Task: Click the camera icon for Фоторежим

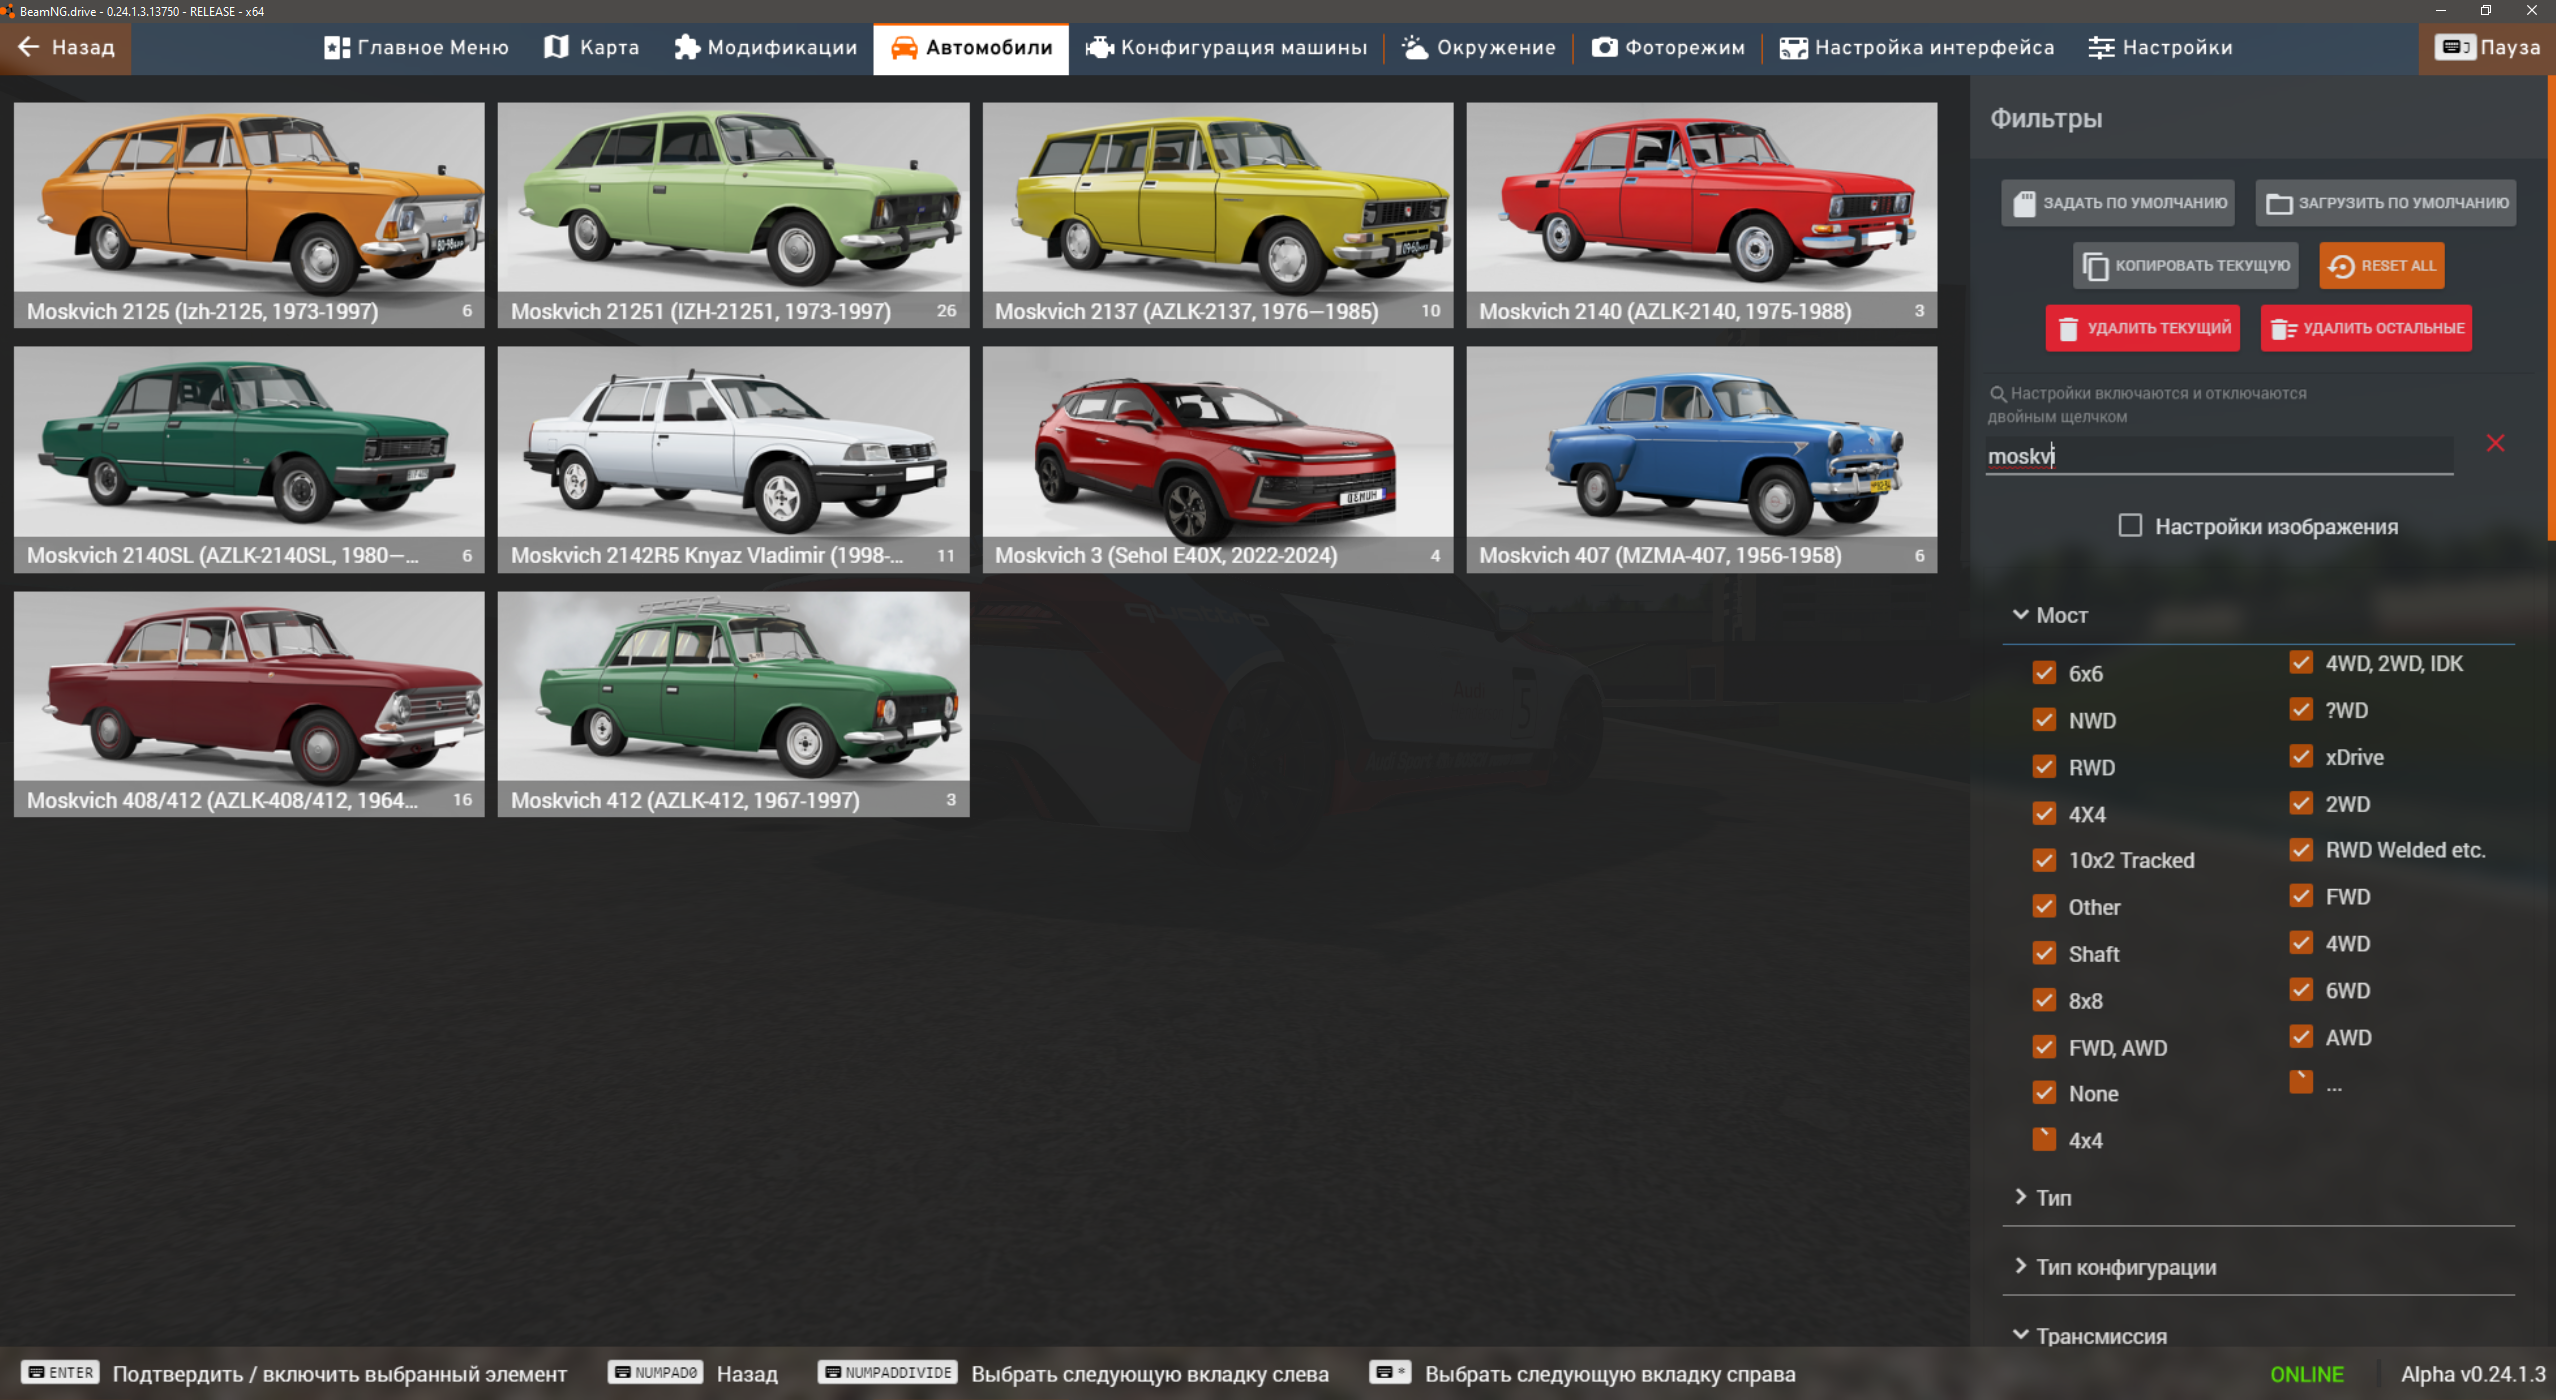Action: coord(1604,47)
